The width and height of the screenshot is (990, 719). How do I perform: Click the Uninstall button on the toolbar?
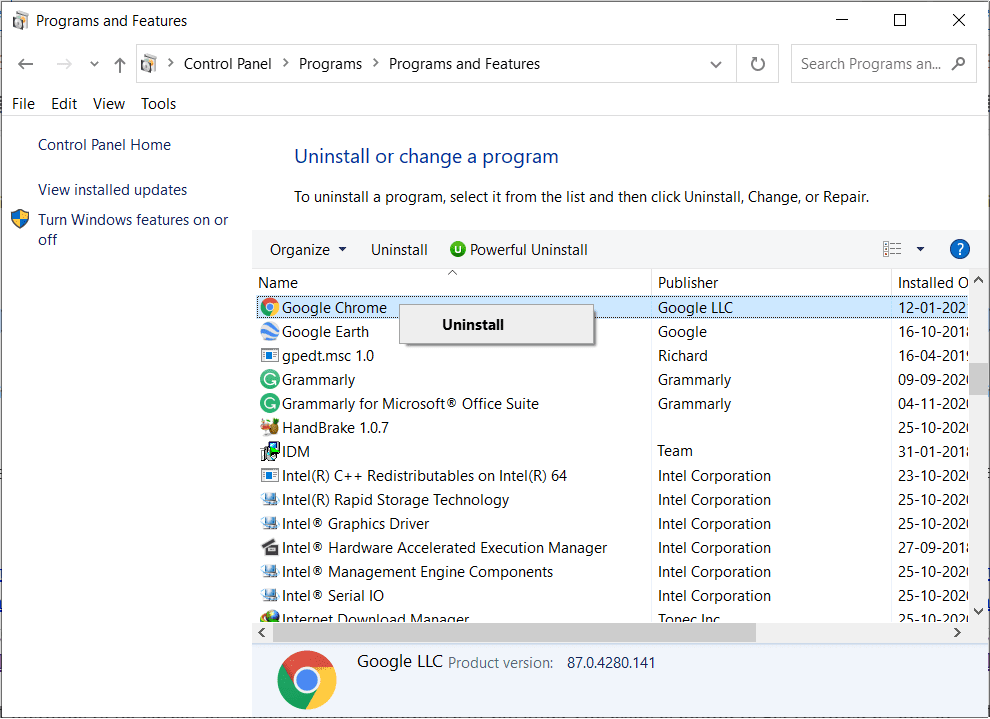(399, 249)
